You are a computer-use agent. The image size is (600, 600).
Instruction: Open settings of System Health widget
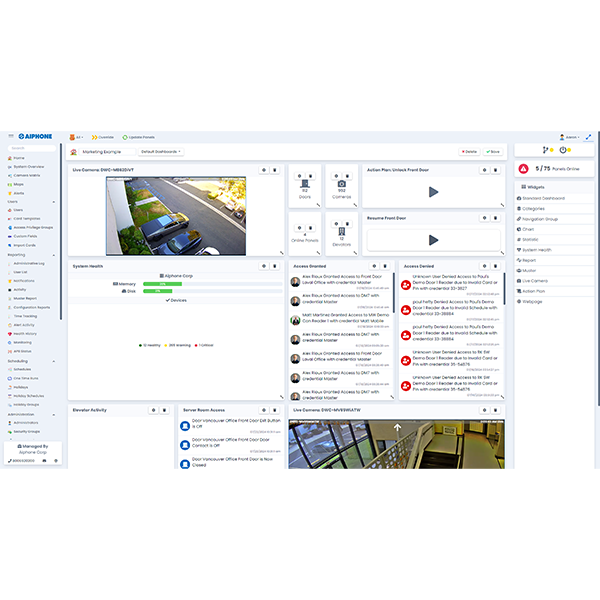(264, 266)
